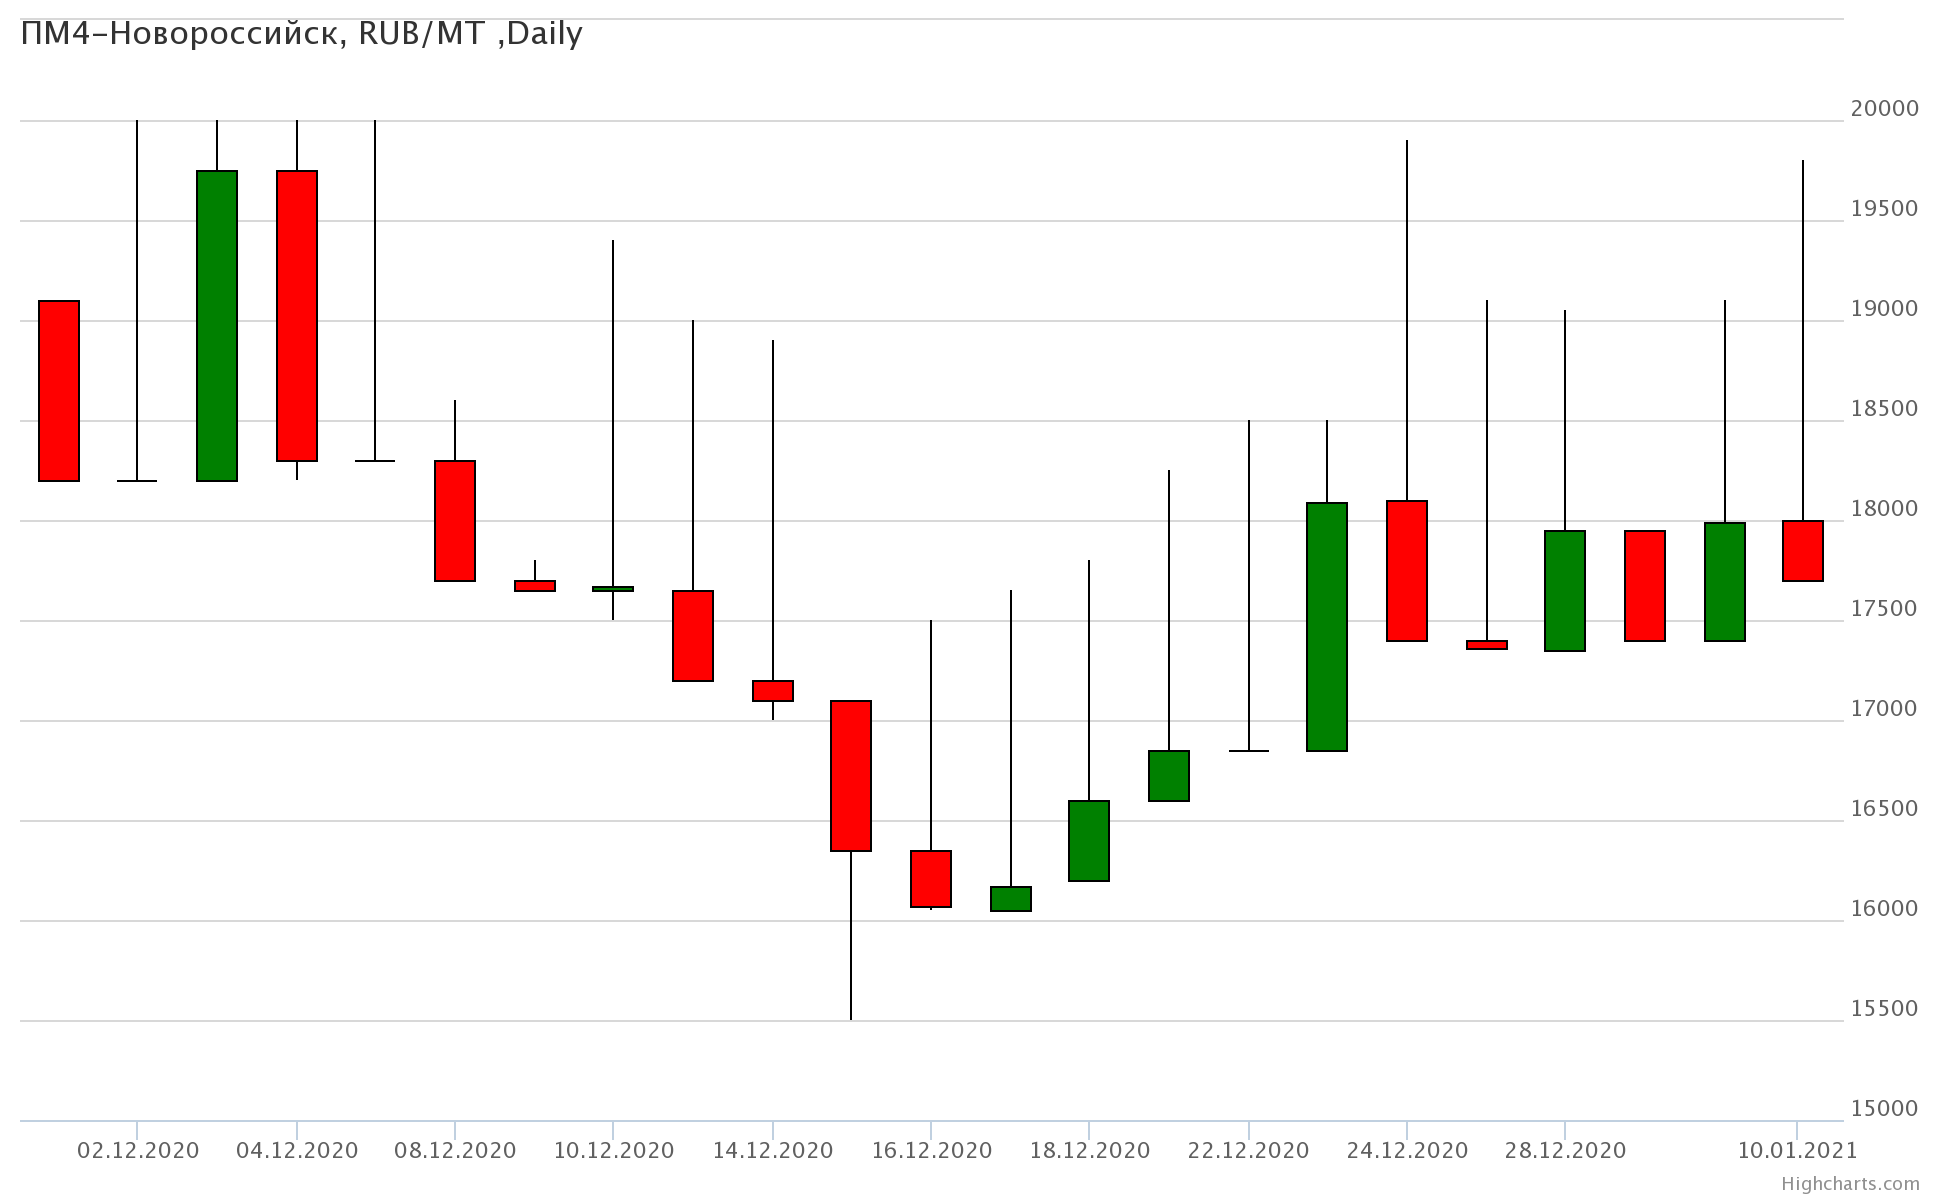Click the 22.12.2020 x-axis date label
This screenshot has width=1940, height=1200.
1248,1151
